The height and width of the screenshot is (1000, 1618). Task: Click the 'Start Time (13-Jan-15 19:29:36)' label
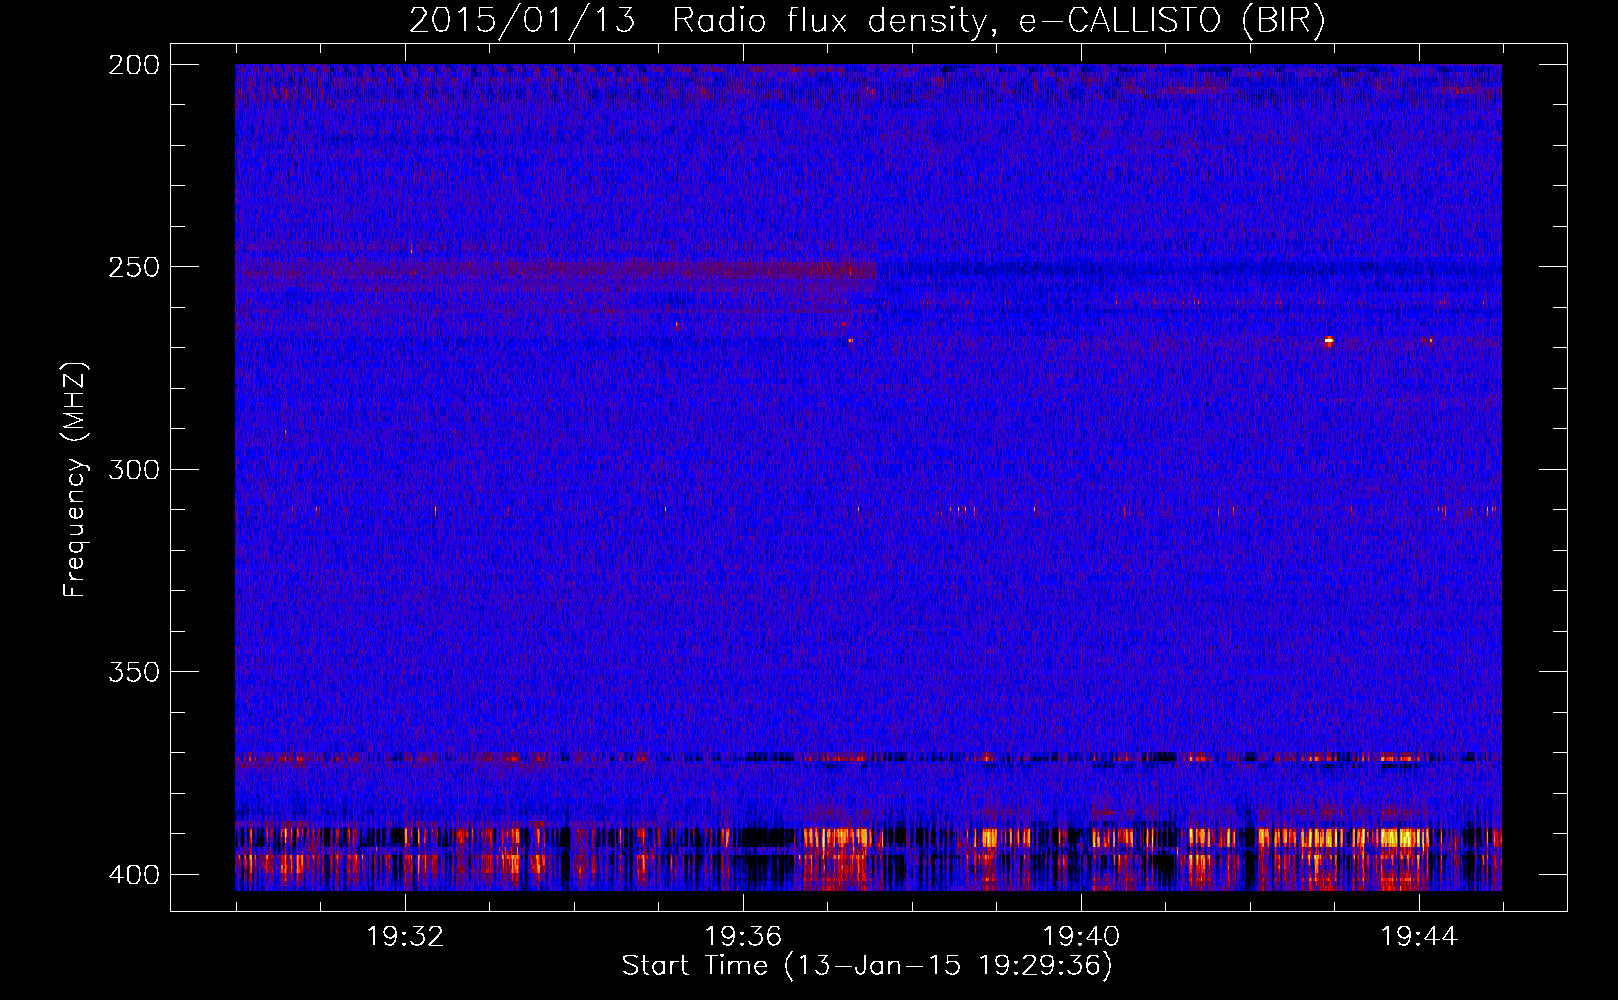coord(867,966)
